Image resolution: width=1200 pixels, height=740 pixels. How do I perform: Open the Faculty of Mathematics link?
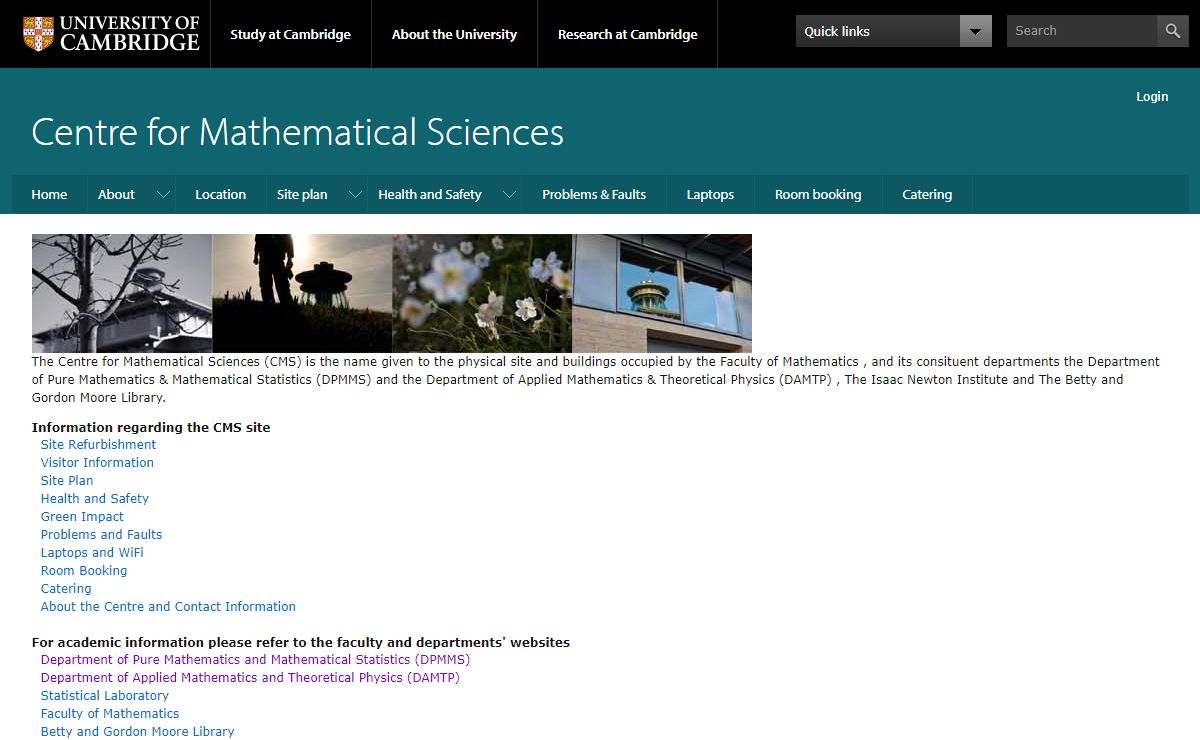[x=110, y=714]
